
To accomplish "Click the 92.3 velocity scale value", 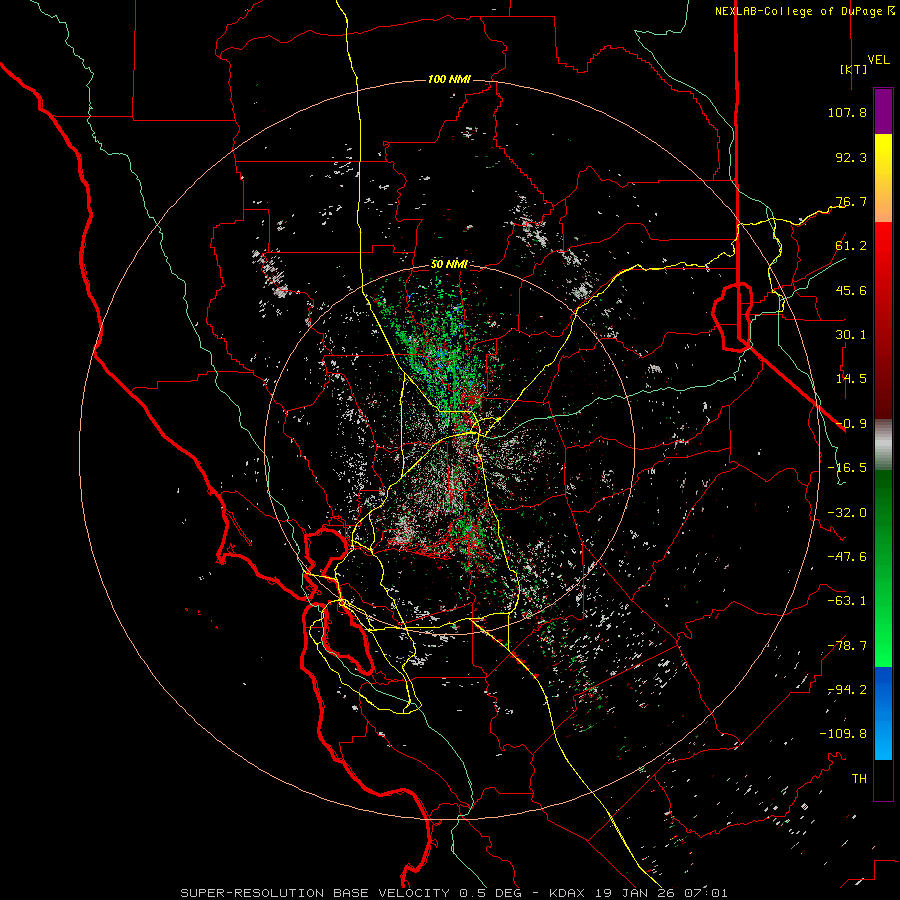I will click(851, 157).
